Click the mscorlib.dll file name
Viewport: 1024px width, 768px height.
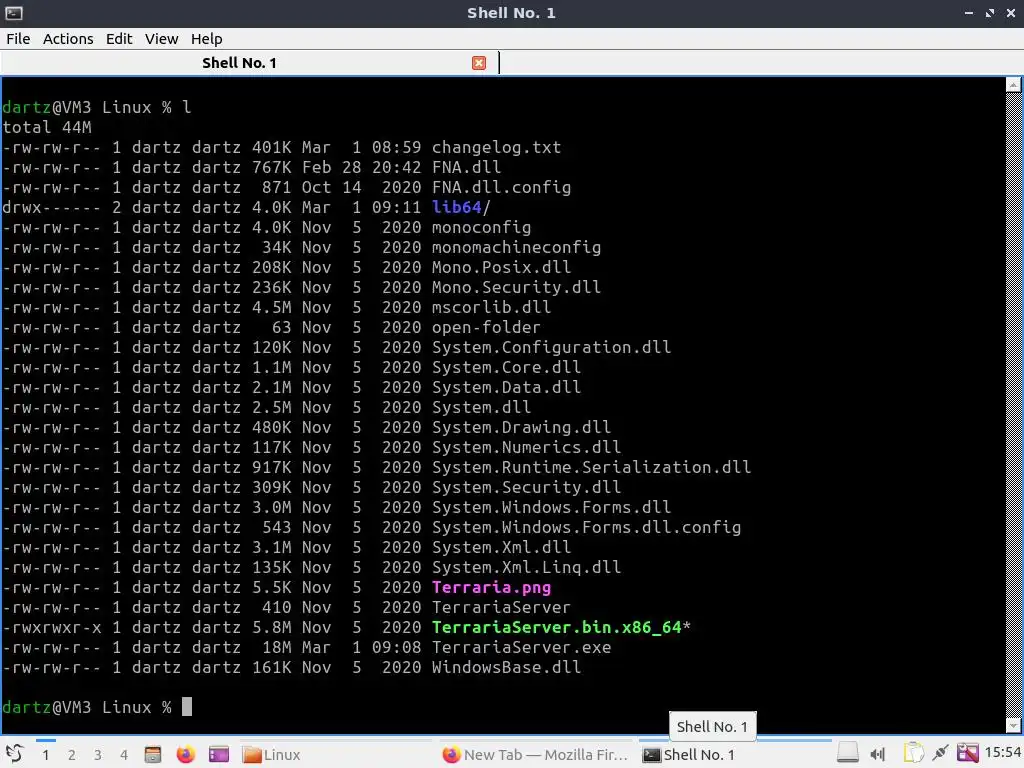[x=491, y=308]
